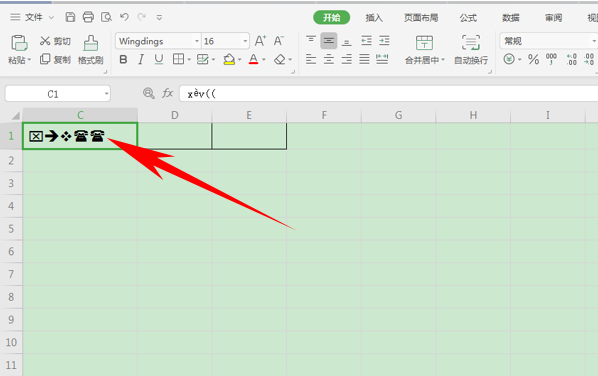The height and width of the screenshot is (376, 598).
Task: Apply the red font color swatch
Action: pyautogui.click(x=253, y=59)
